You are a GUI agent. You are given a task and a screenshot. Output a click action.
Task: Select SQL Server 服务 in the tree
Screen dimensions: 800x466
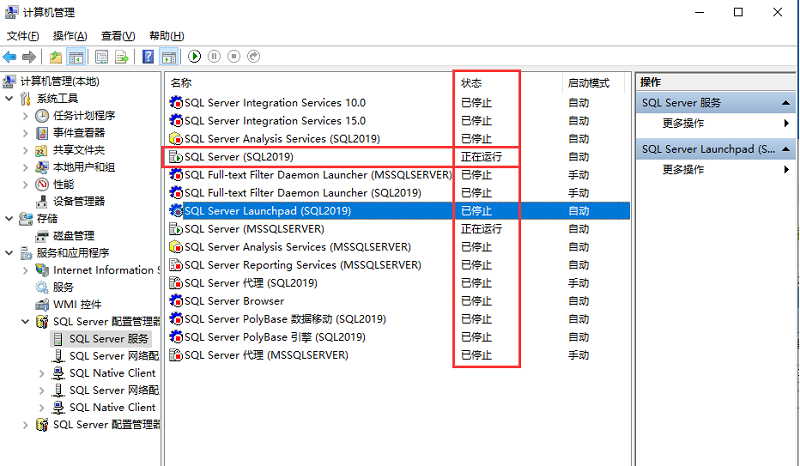(109, 338)
